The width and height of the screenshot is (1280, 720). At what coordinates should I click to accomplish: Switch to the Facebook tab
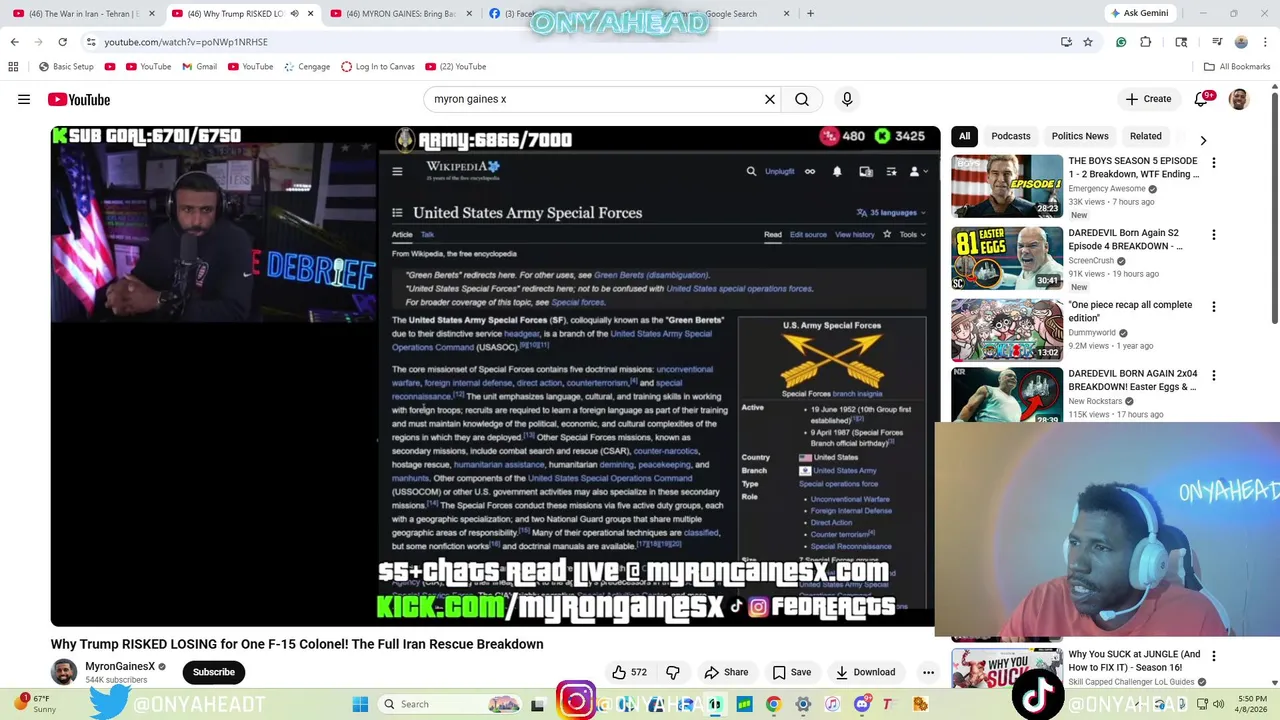510,14
